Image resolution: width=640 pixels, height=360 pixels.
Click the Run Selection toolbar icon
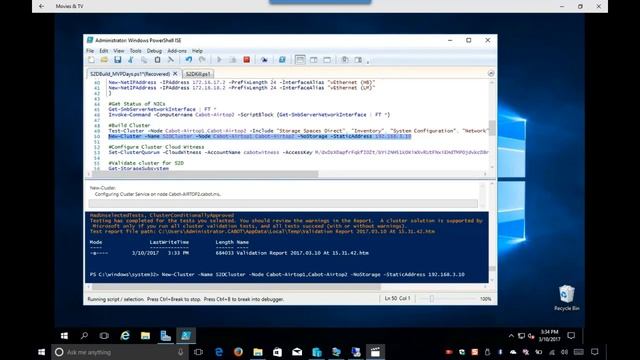point(233,60)
